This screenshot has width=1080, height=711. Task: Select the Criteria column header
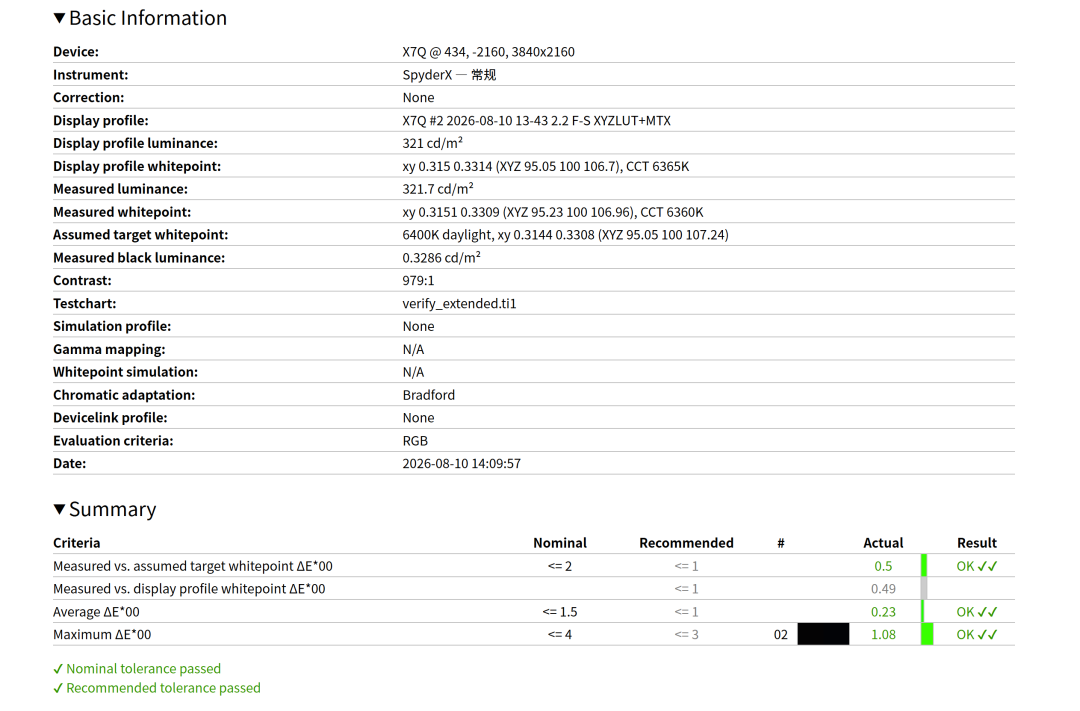tap(76, 543)
